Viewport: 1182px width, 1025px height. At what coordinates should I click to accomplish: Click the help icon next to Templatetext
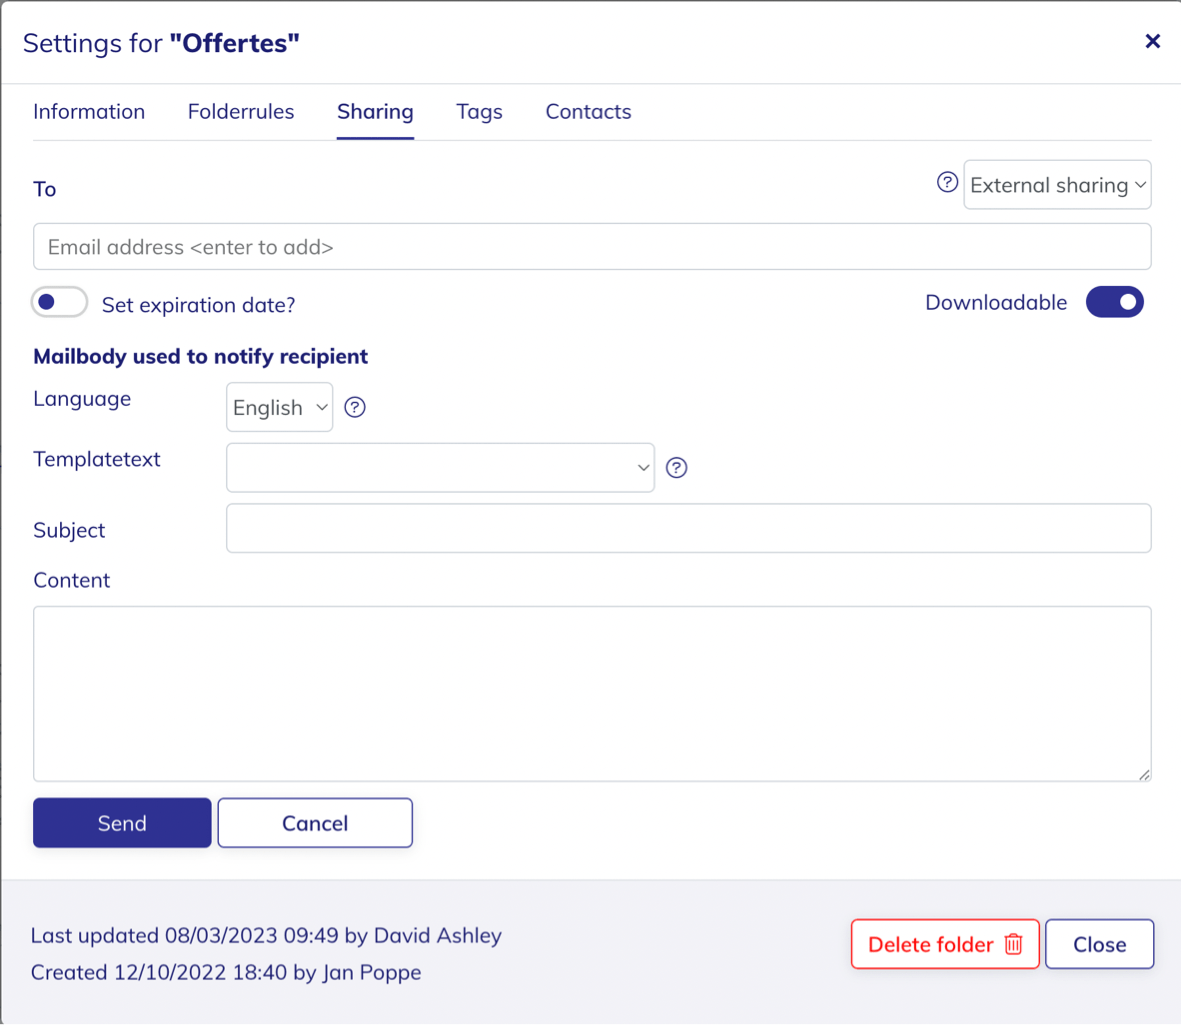click(x=677, y=468)
